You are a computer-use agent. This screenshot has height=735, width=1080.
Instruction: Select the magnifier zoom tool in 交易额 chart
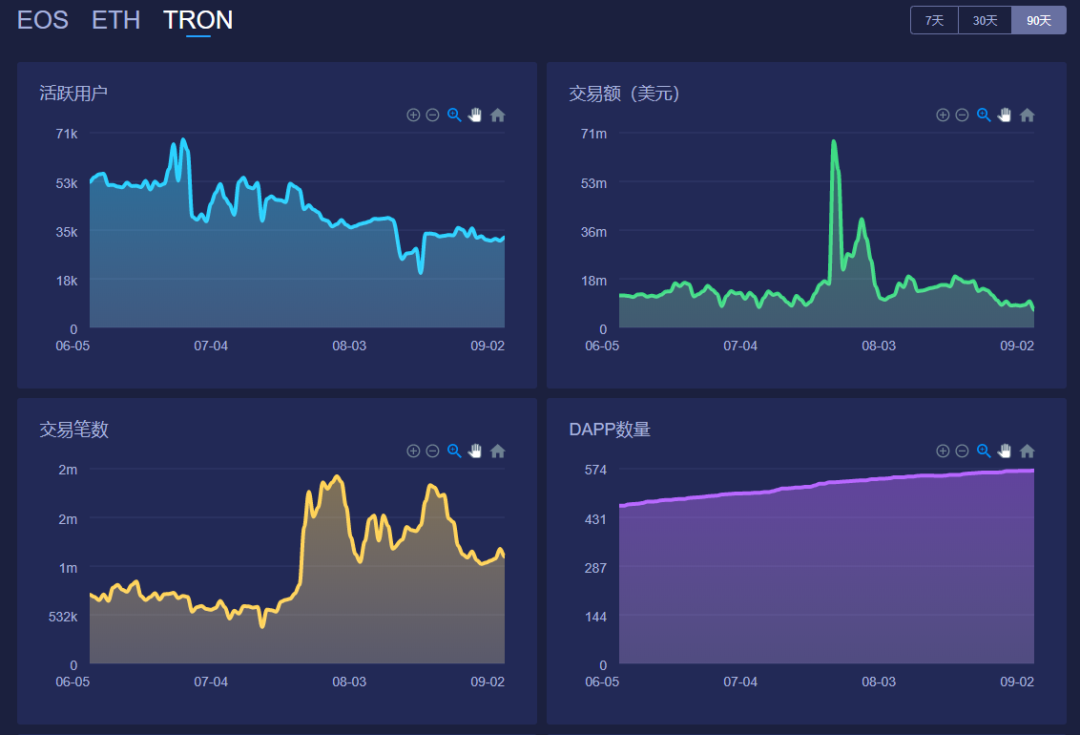click(x=984, y=115)
